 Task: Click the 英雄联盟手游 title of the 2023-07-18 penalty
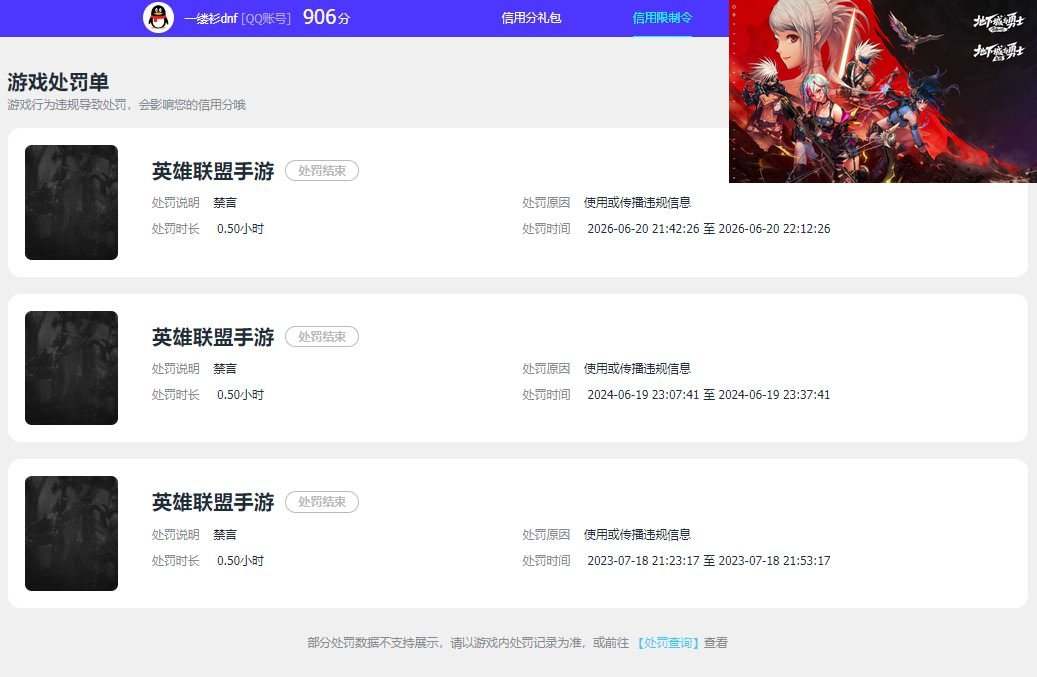213,502
